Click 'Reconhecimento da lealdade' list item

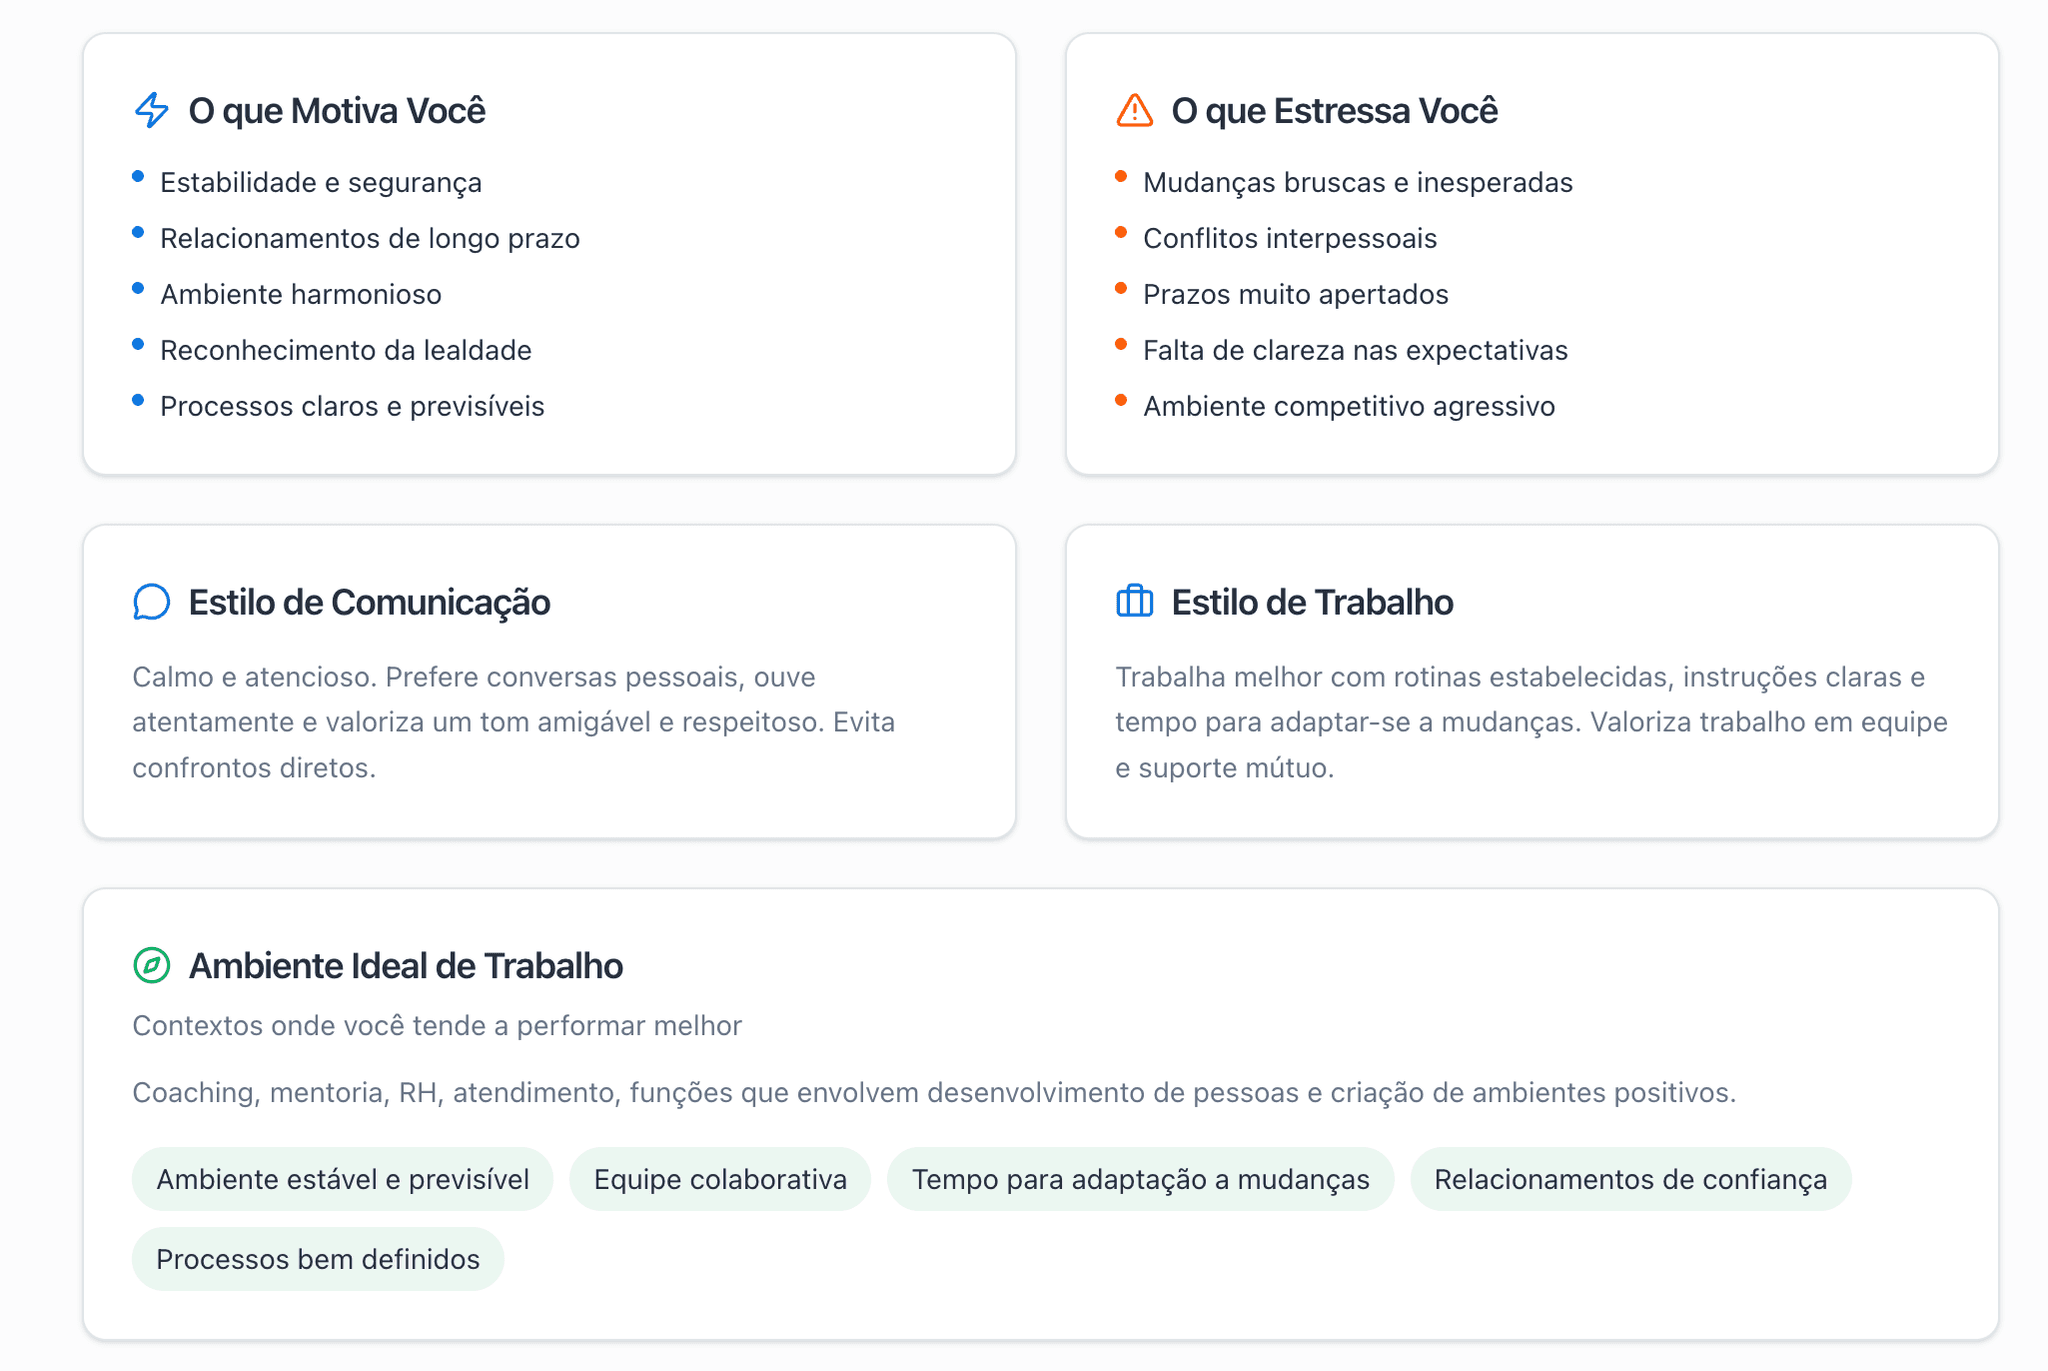(x=346, y=350)
